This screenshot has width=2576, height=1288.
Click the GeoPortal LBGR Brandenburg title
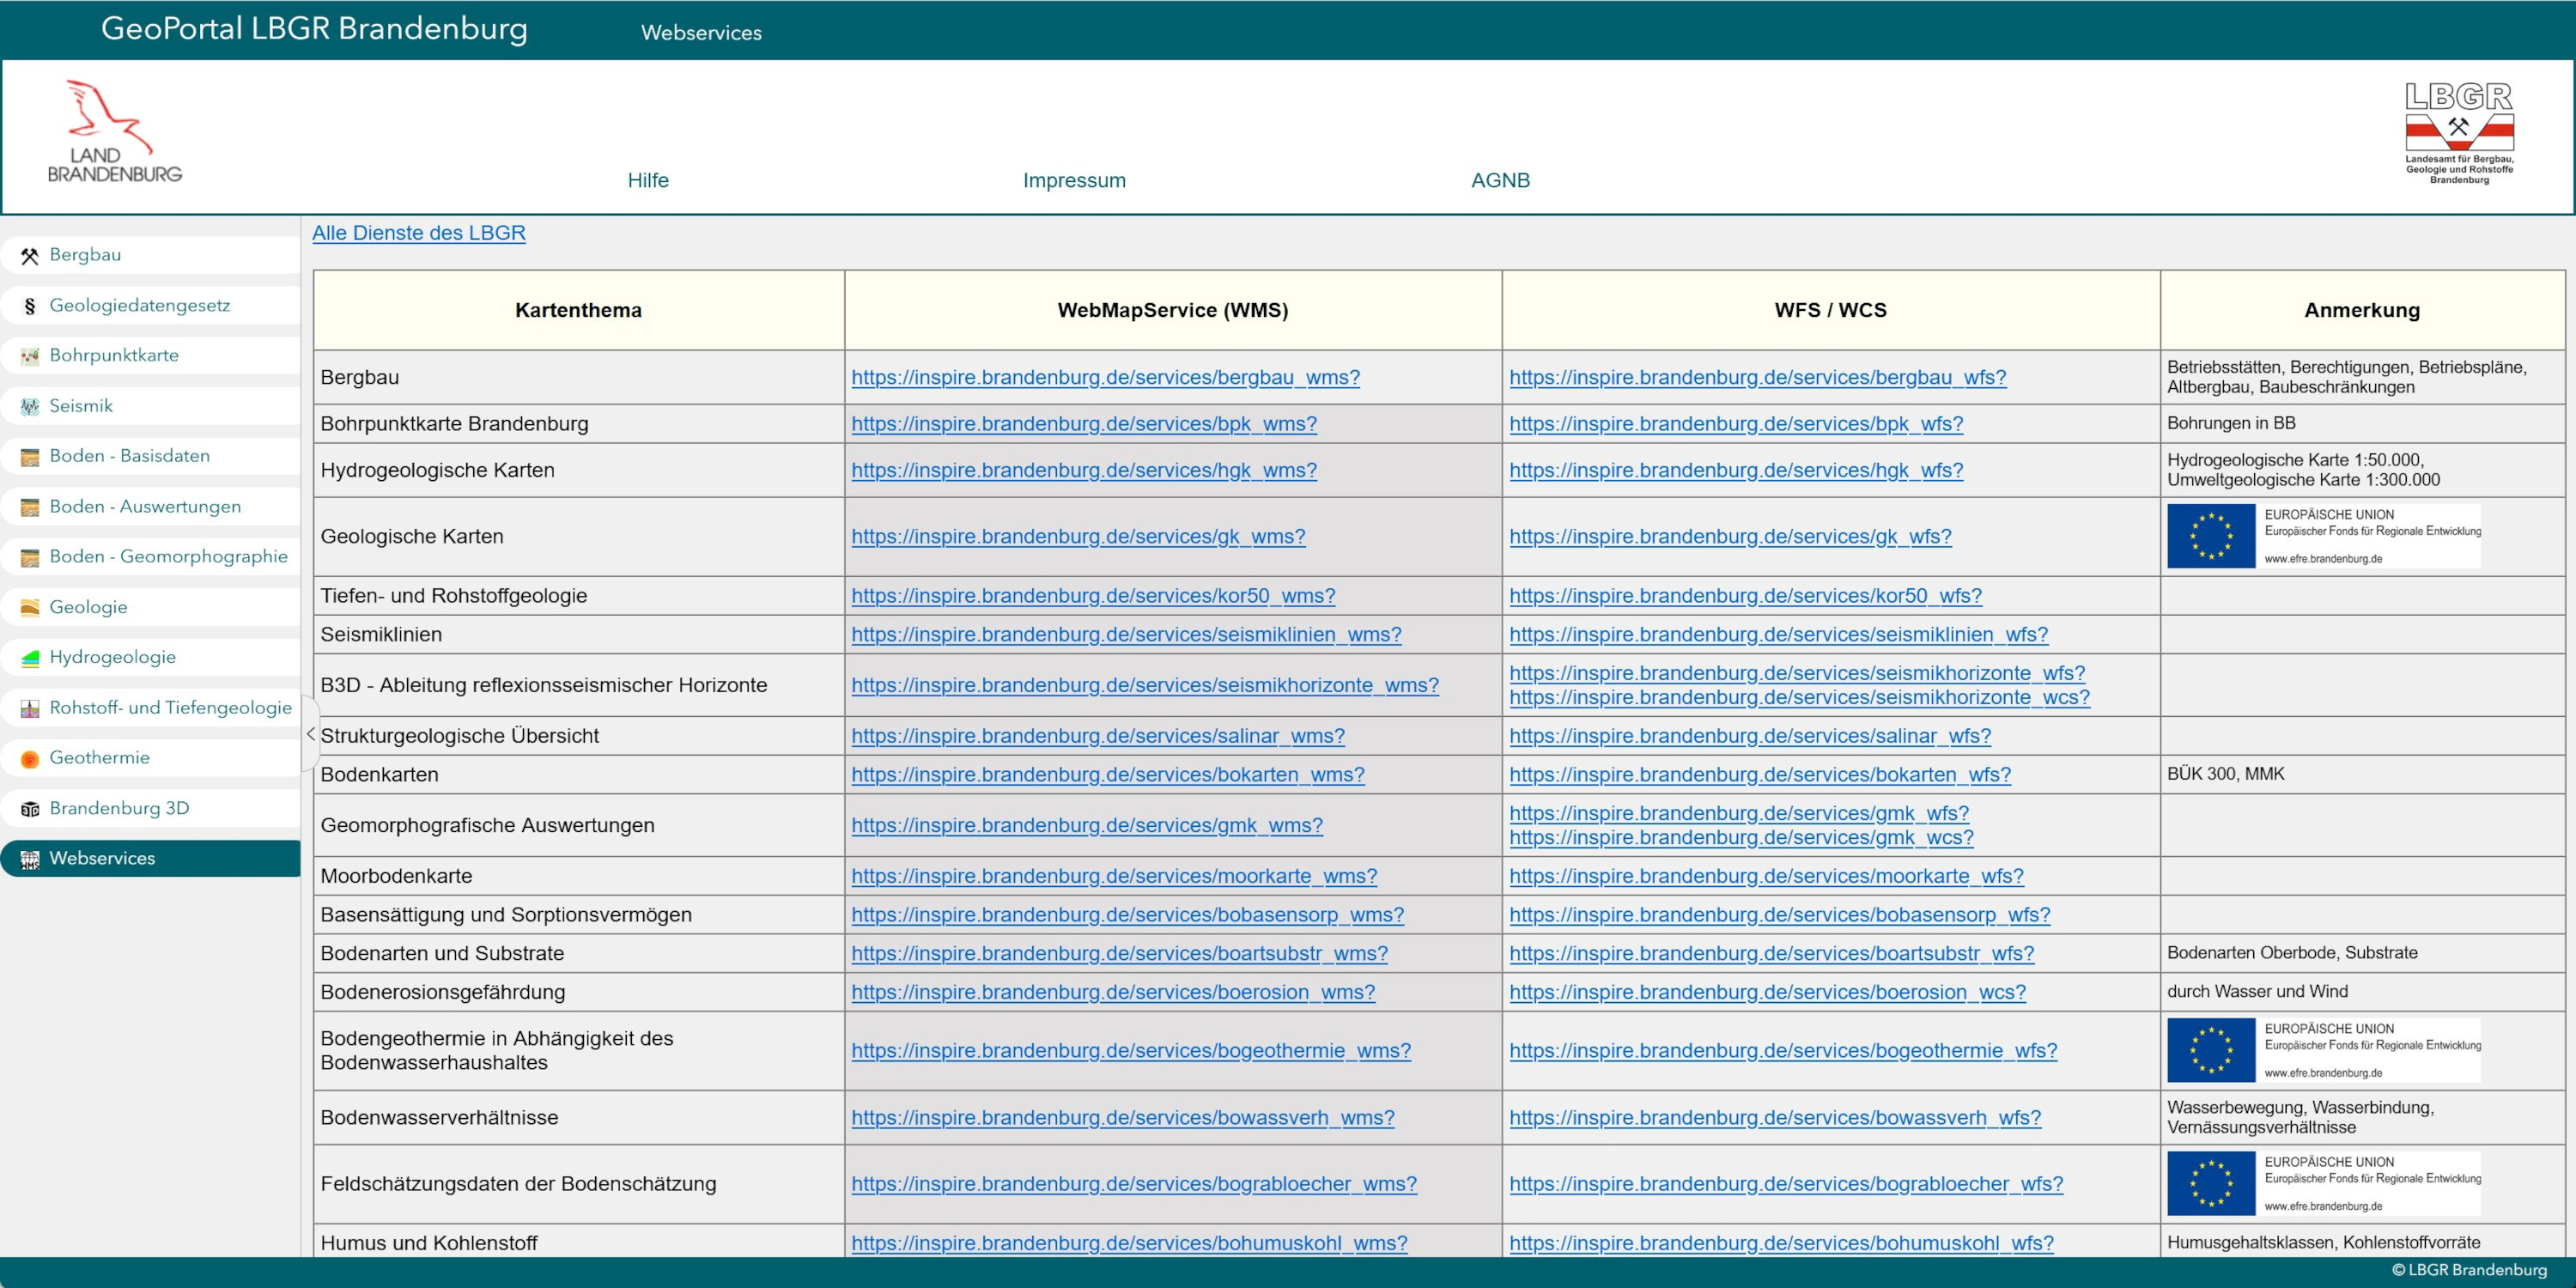coord(314,28)
